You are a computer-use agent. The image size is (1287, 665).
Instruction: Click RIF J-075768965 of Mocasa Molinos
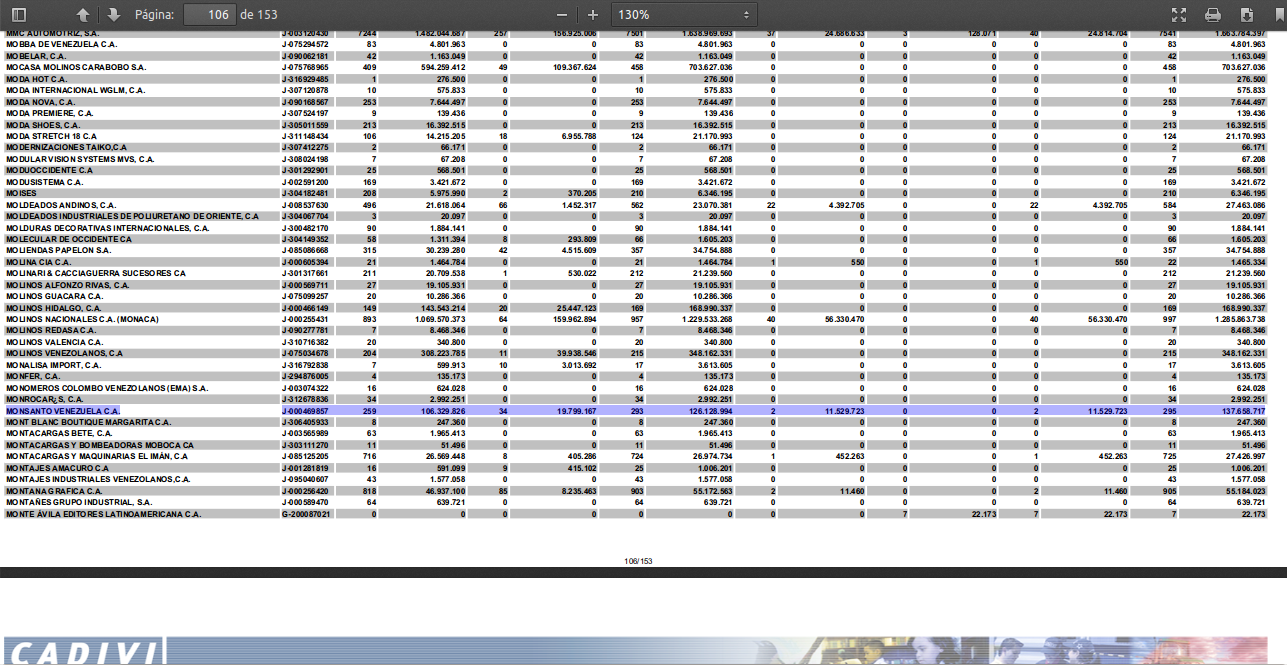[306, 67]
